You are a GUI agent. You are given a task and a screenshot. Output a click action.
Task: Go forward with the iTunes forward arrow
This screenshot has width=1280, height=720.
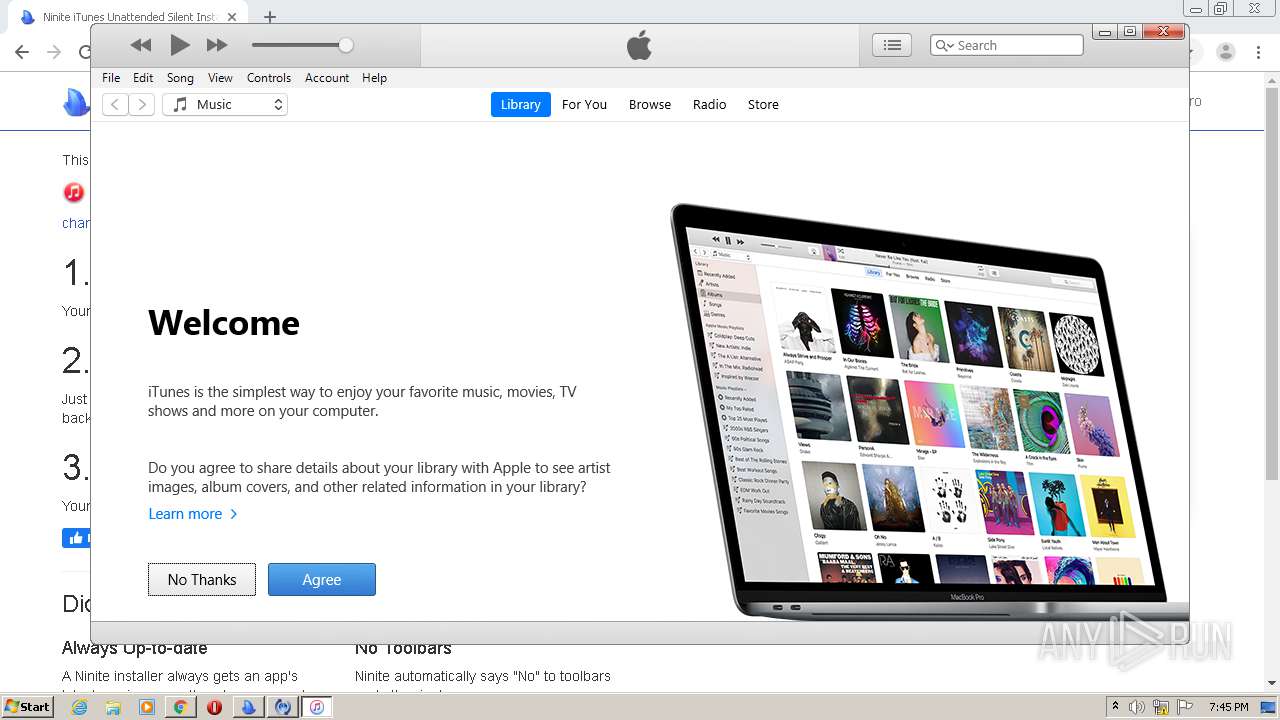tap(142, 104)
